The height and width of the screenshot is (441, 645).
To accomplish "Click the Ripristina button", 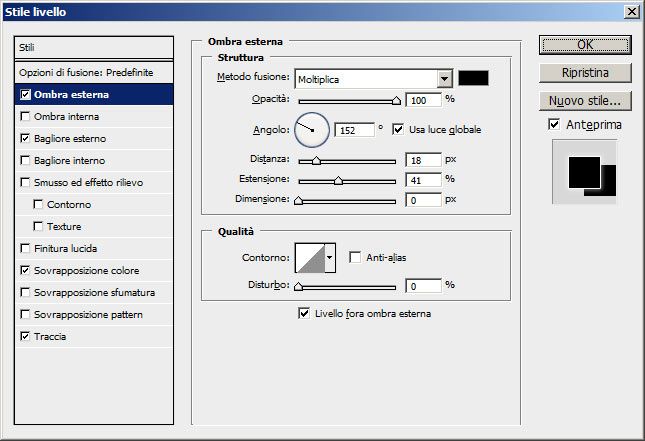I will pyautogui.click(x=585, y=73).
